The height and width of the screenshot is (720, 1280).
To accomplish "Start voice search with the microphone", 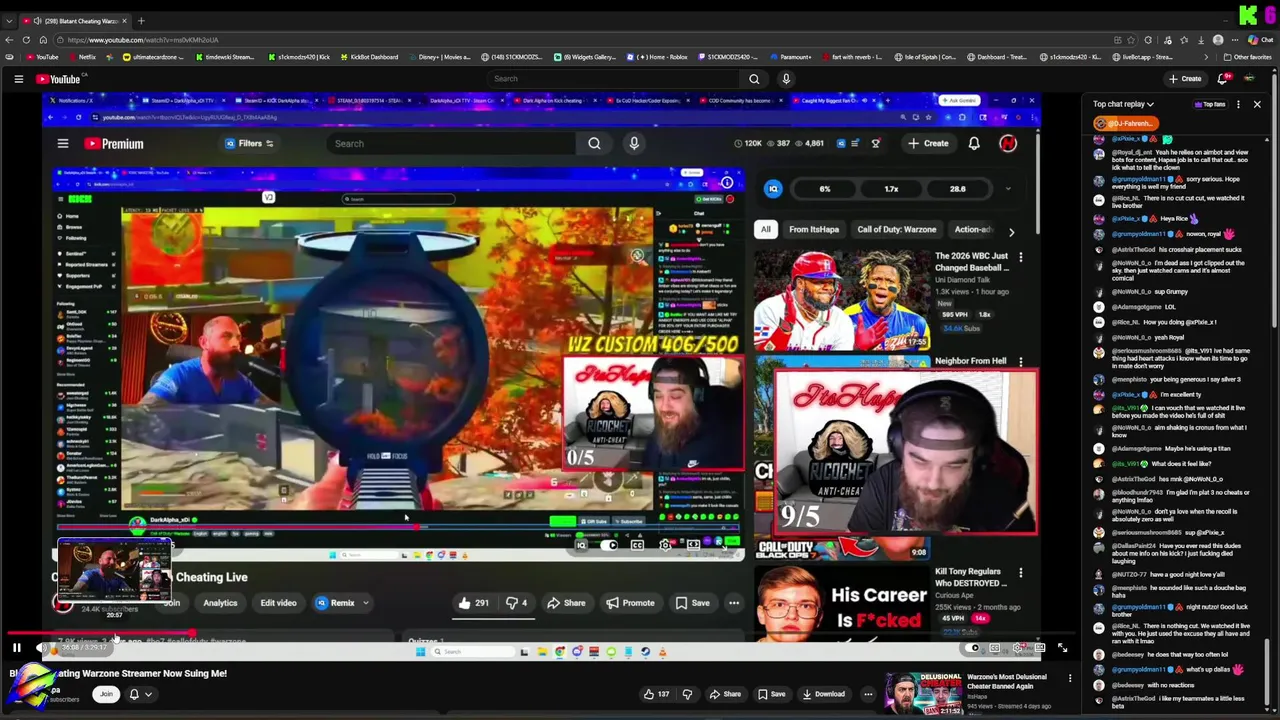I will pyautogui.click(x=786, y=79).
